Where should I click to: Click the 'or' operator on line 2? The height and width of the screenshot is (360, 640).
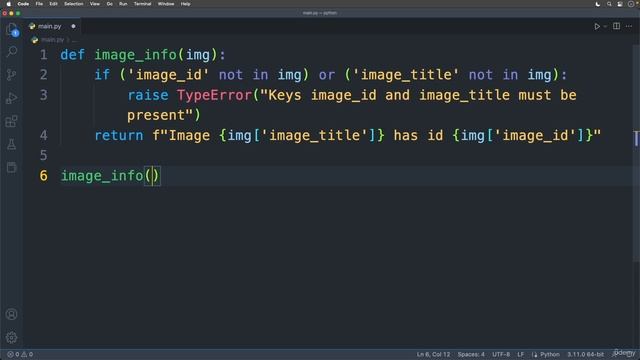pos(327,75)
